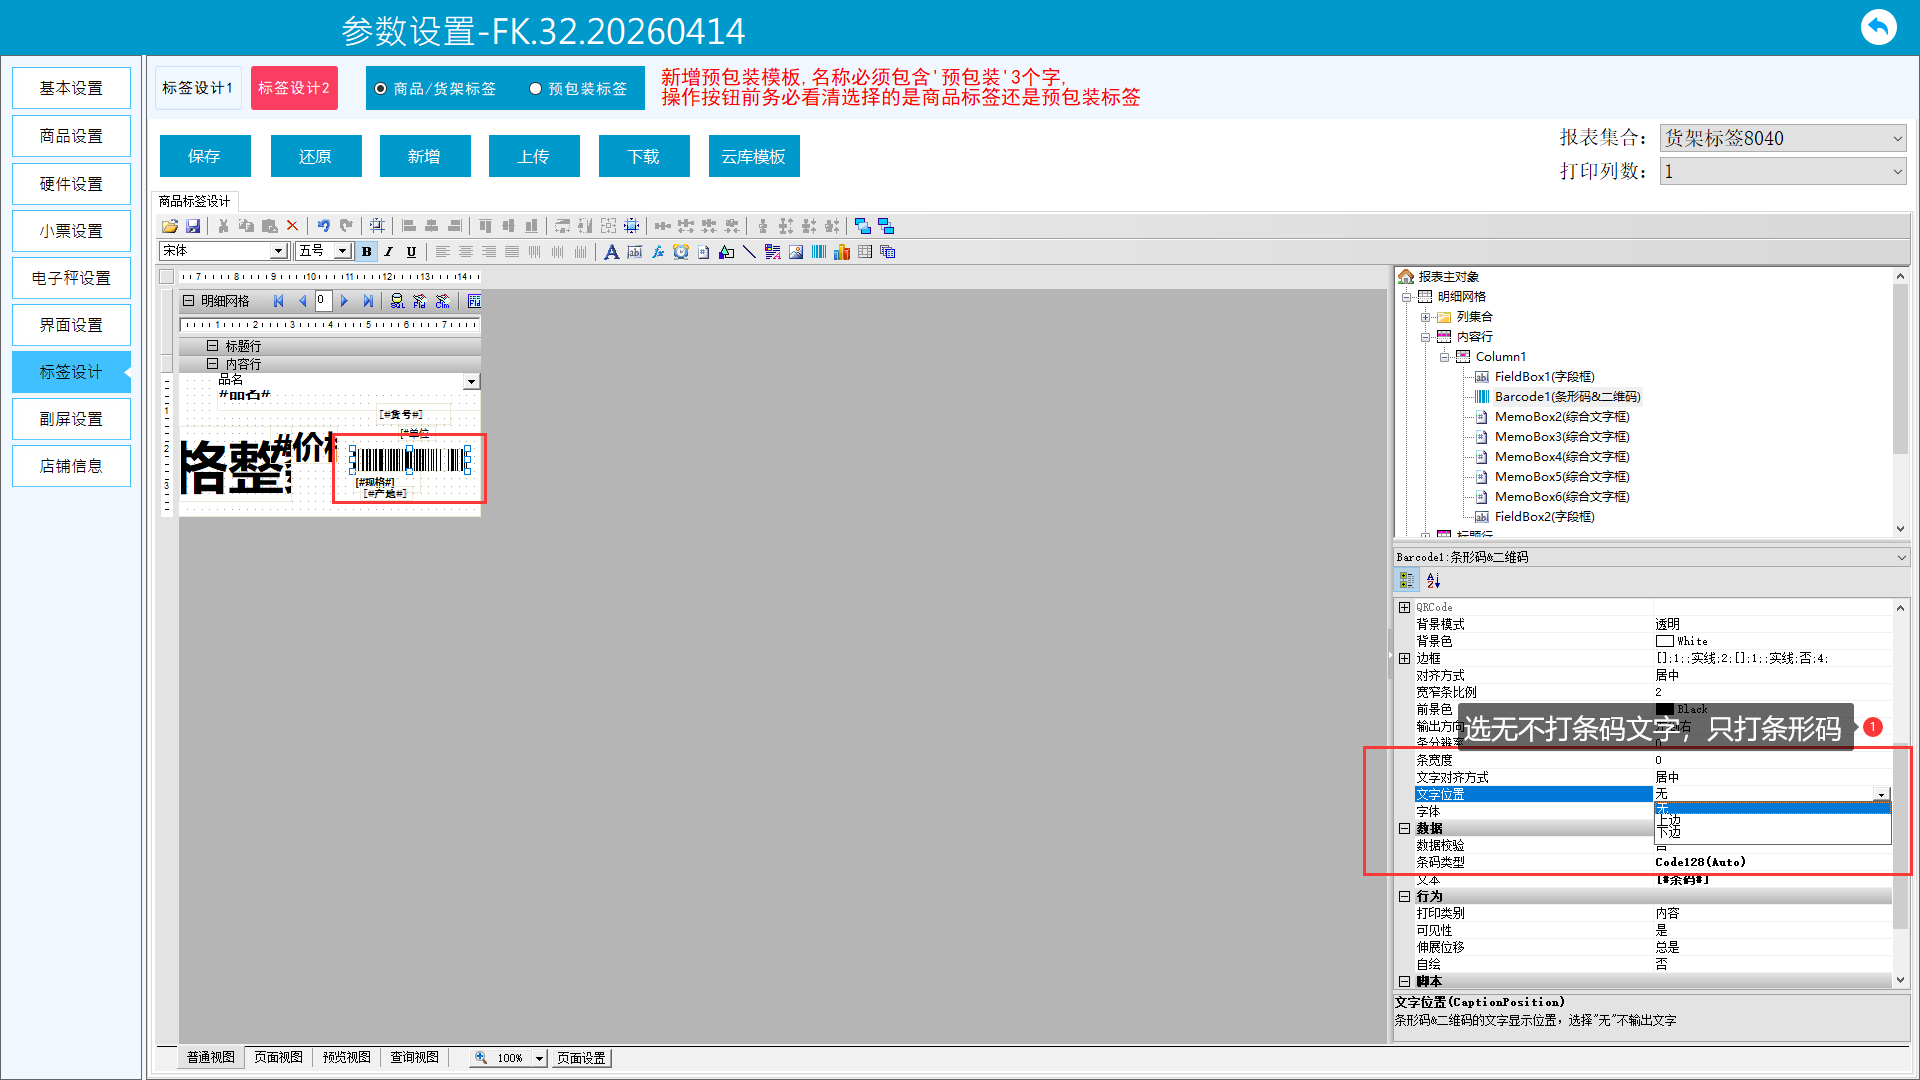Collapse the 明细网格 tree node
1920x1080 pixels.
click(x=1406, y=297)
